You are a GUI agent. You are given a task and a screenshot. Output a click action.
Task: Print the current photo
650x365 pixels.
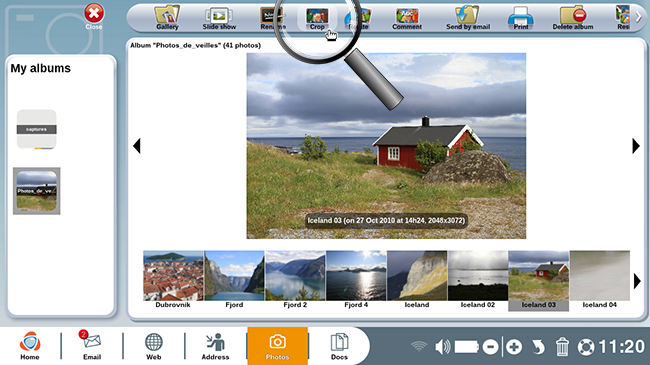click(521, 17)
